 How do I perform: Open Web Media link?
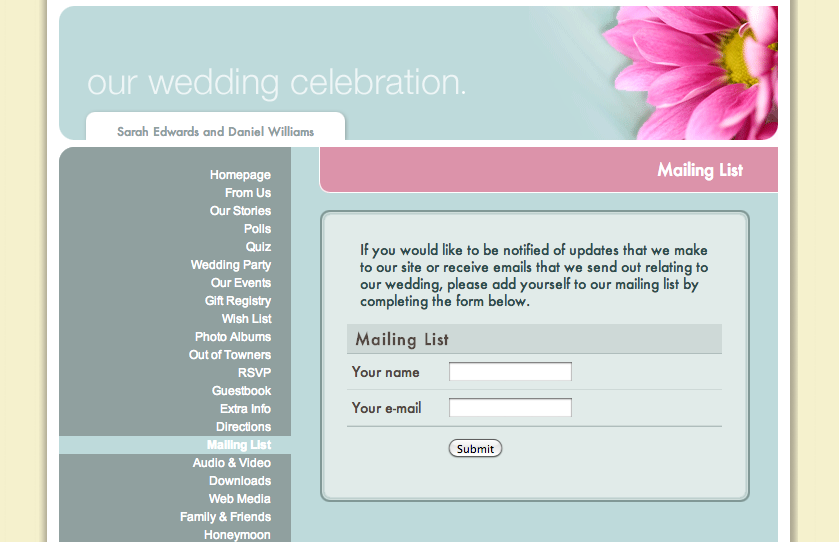tap(240, 499)
